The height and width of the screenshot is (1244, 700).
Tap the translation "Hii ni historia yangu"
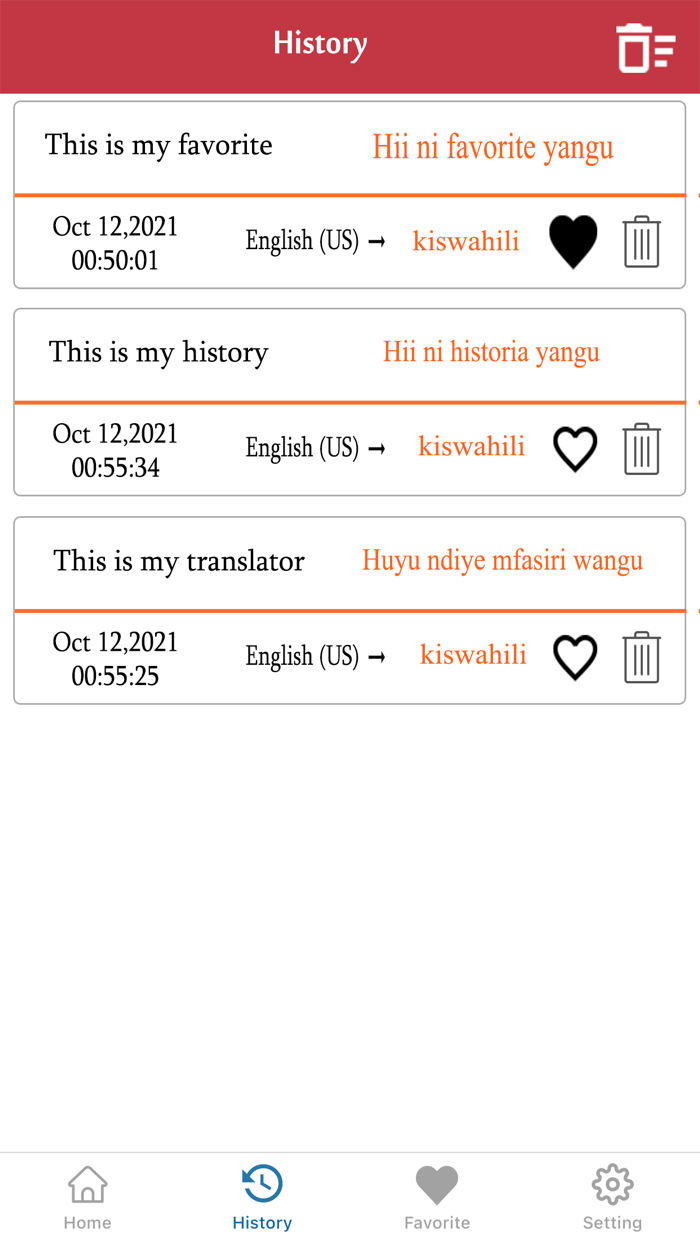pos(491,352)
